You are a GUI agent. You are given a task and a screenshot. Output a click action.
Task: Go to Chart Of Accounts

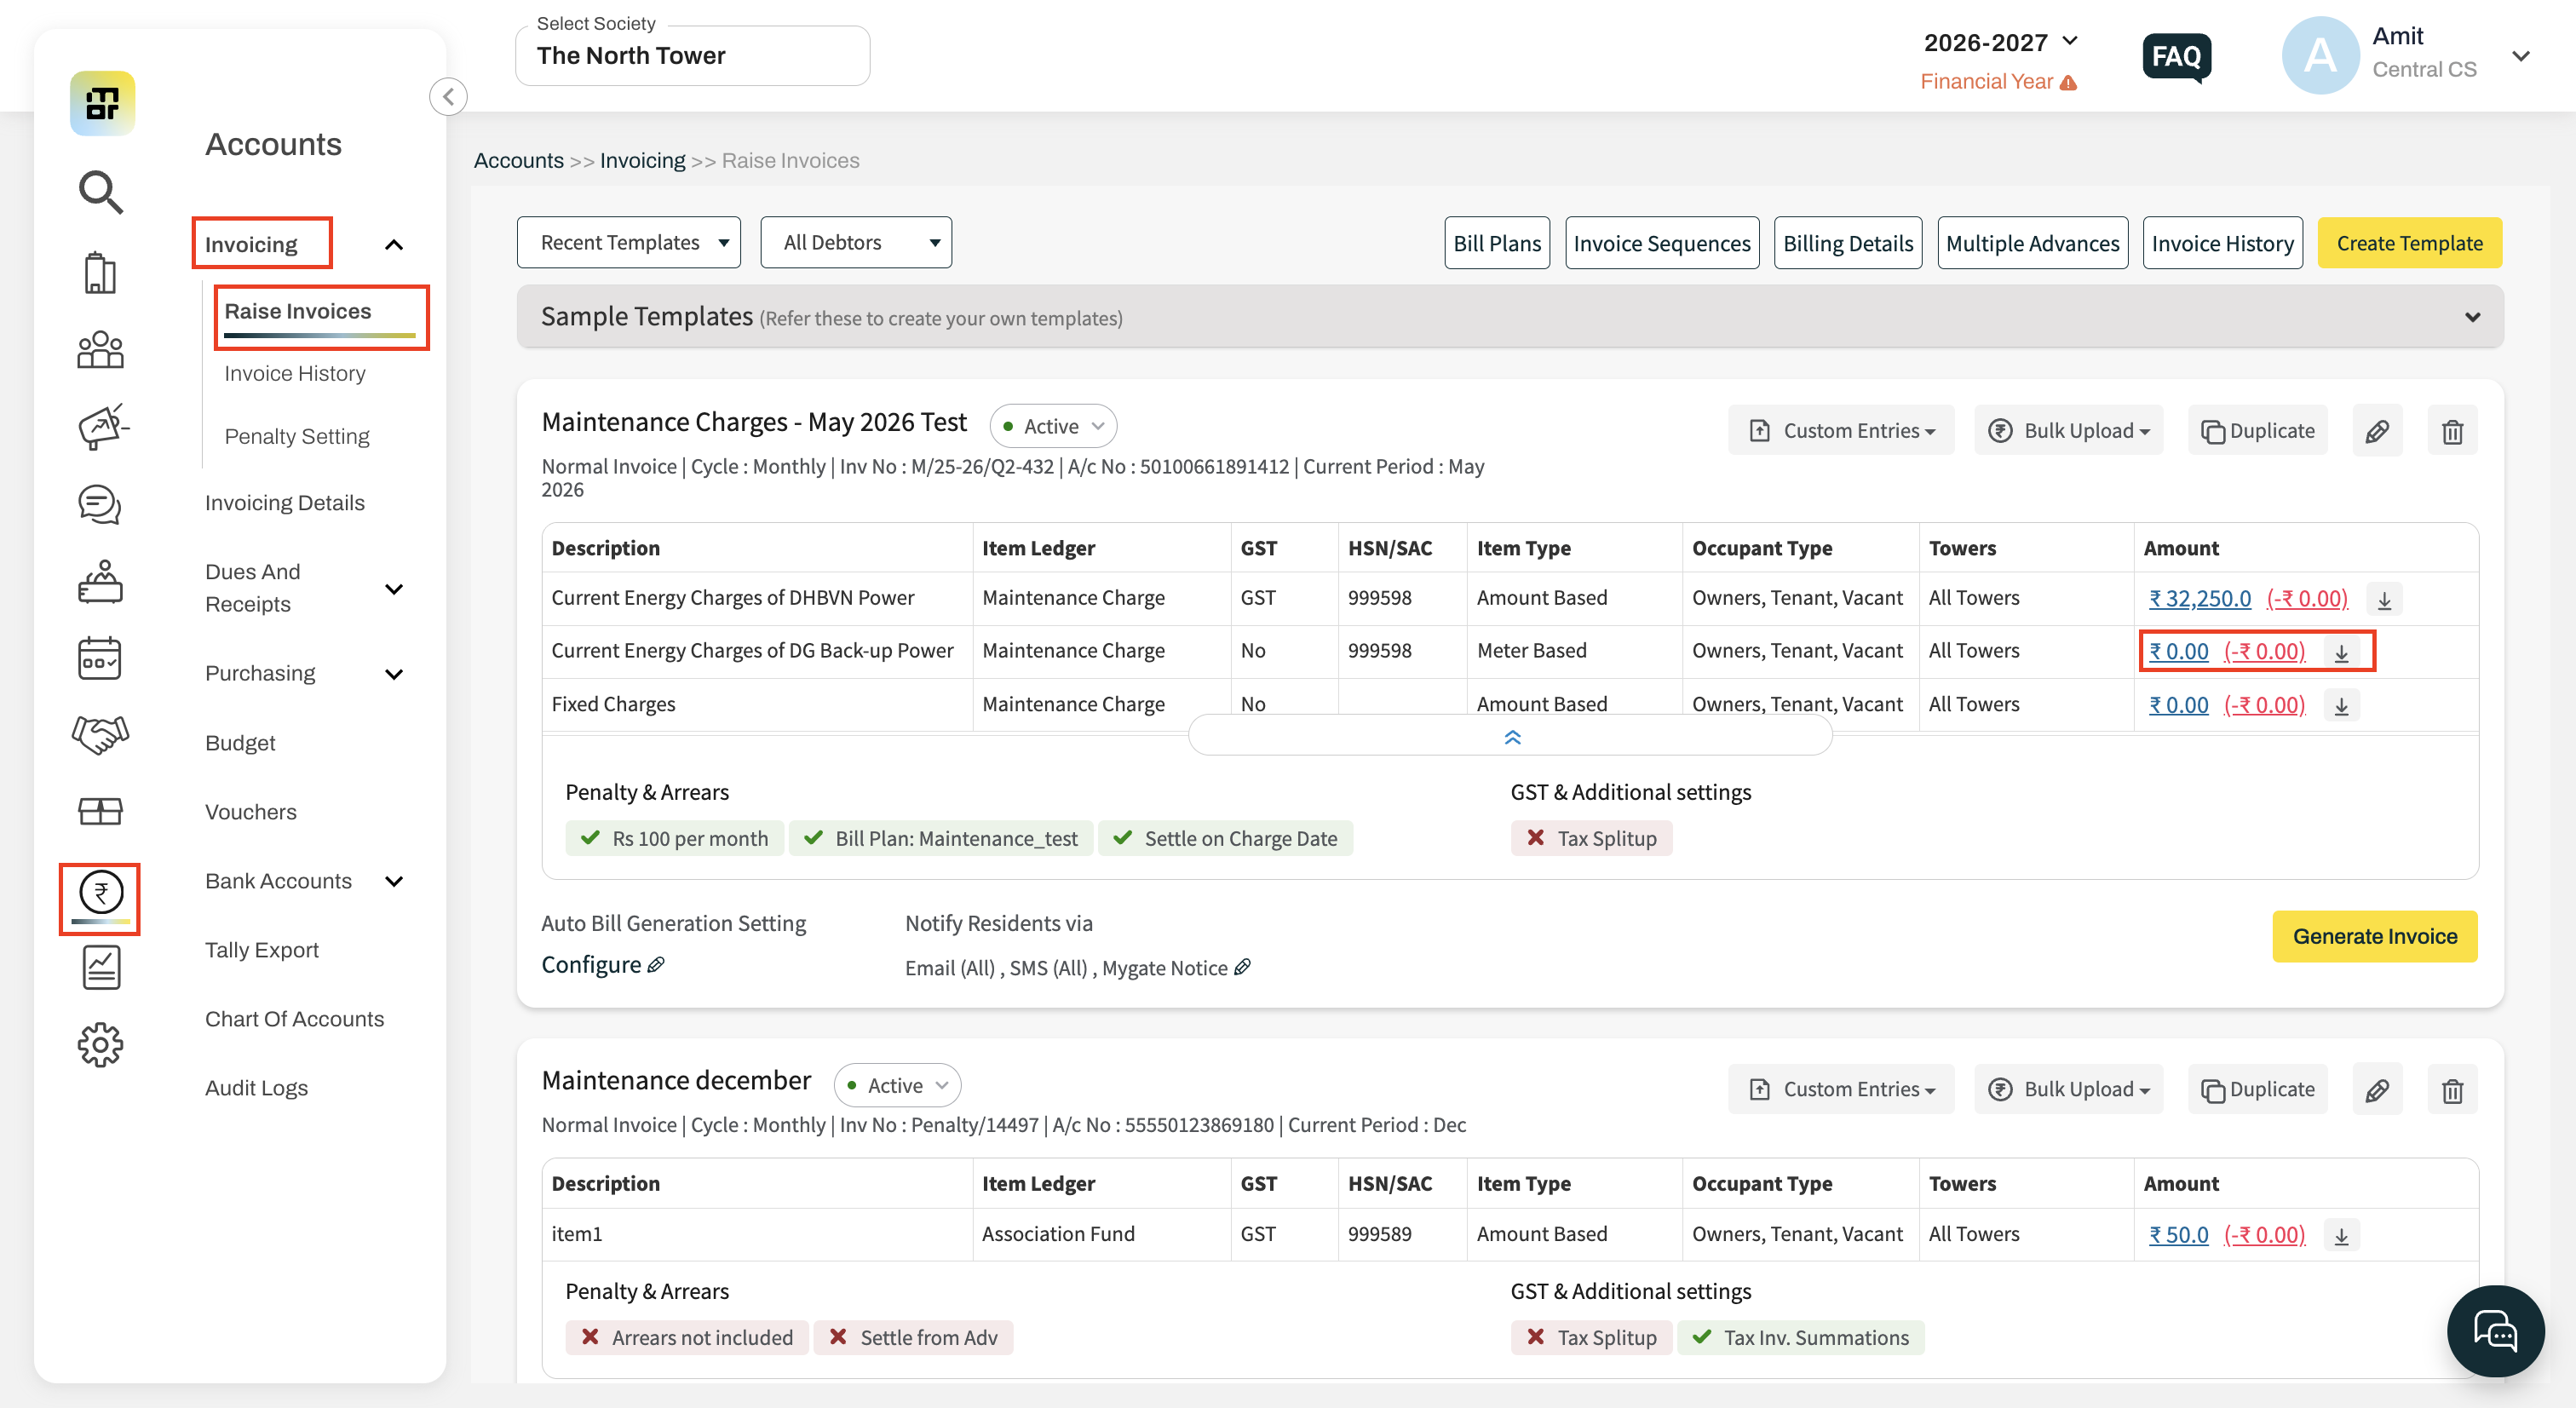[x=294, y=1019]
